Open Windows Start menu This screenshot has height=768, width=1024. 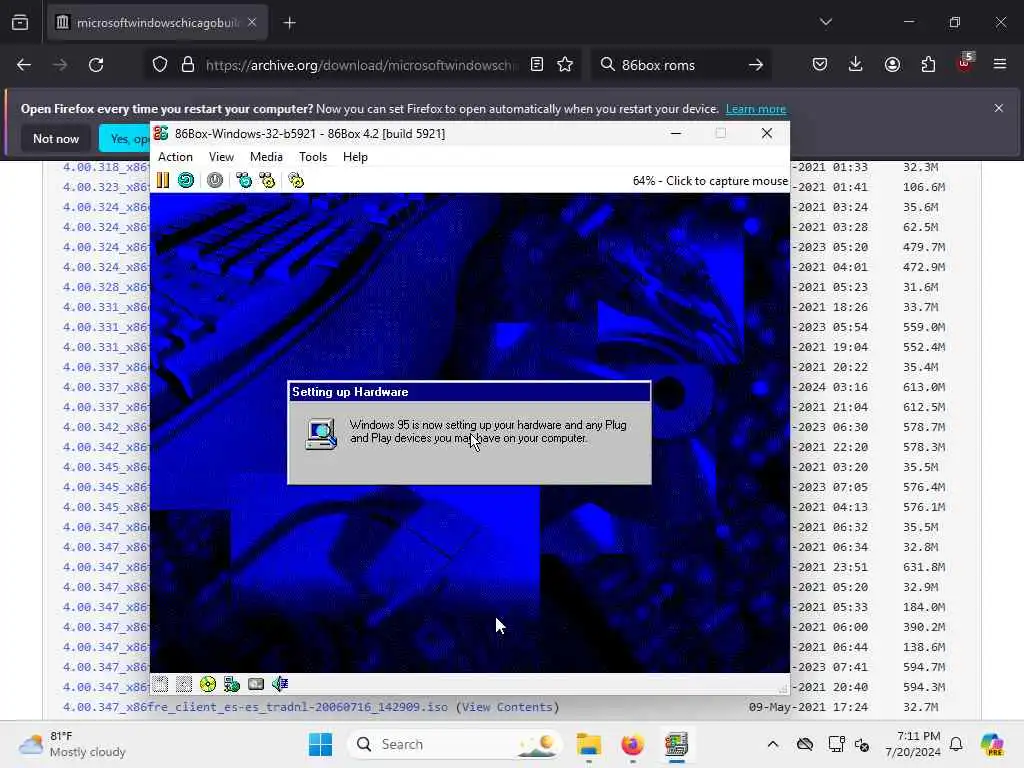click(x=320, y=744)
